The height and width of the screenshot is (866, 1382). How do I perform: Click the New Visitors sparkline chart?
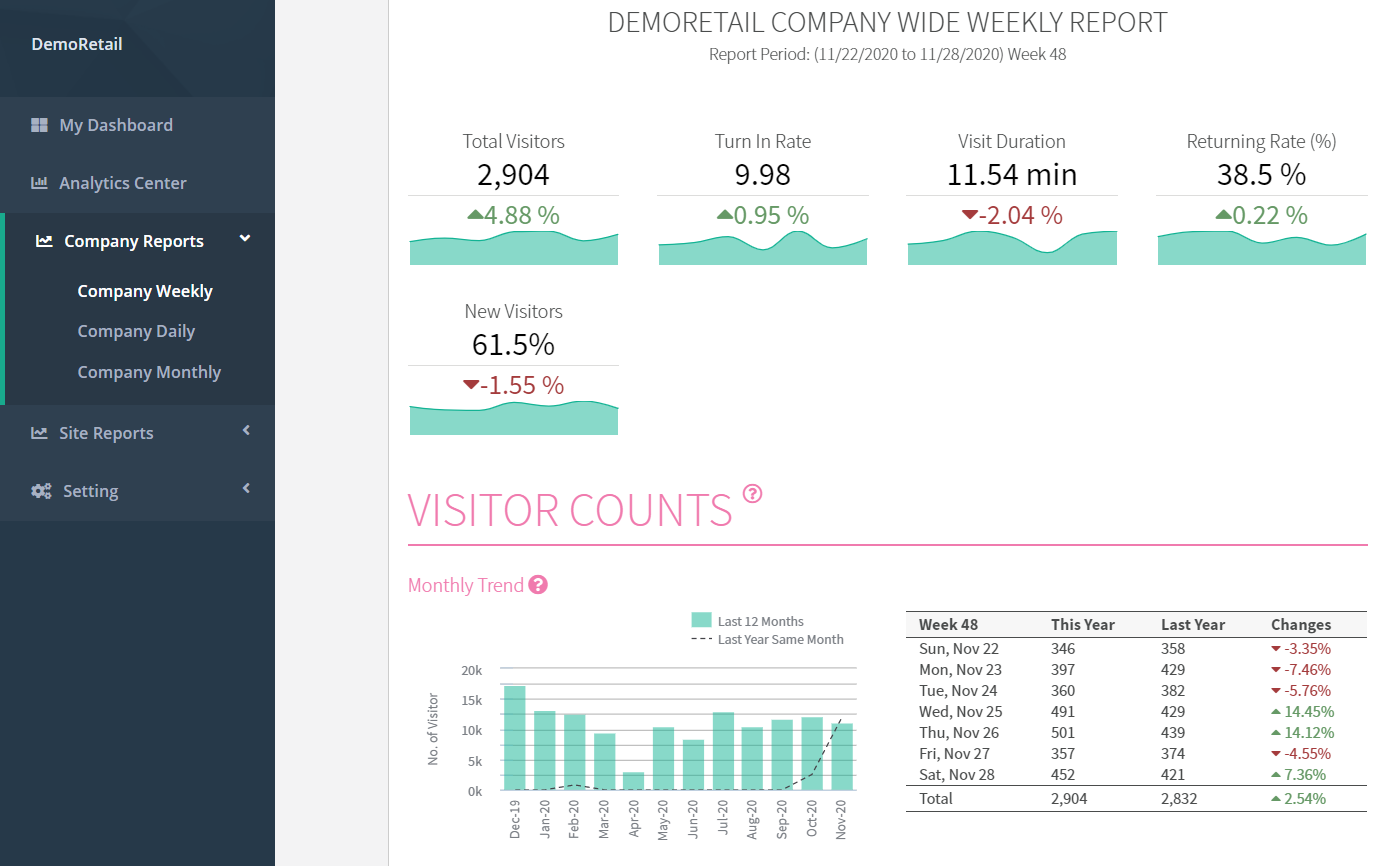[x=514, y=418]
